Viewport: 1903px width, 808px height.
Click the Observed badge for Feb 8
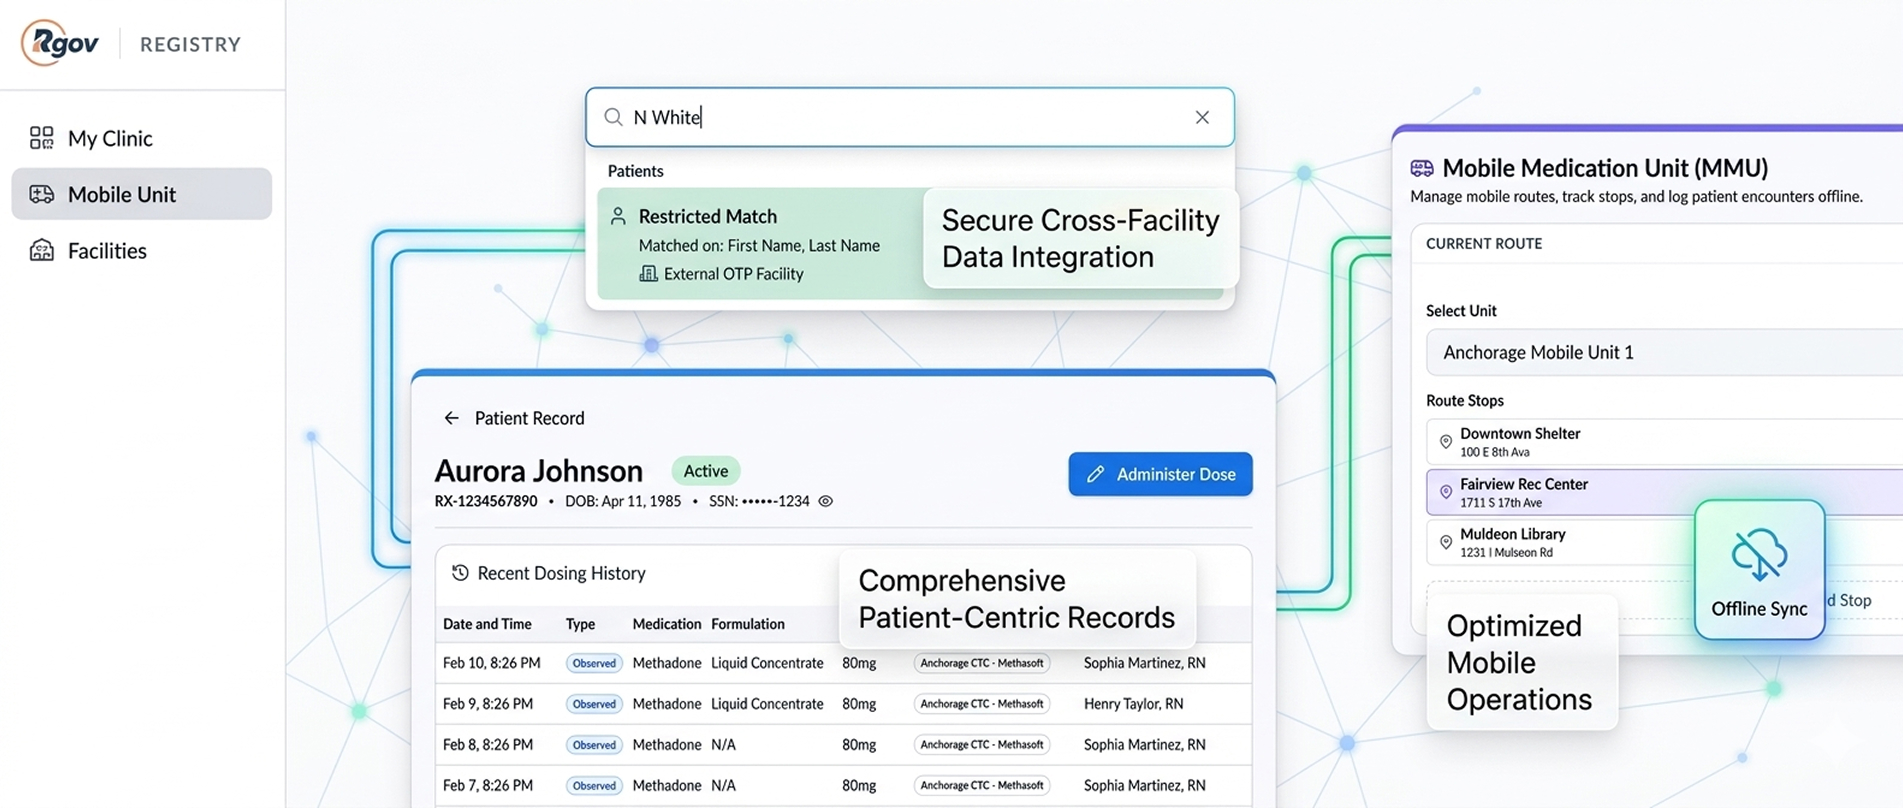click(x=594, y=745)
